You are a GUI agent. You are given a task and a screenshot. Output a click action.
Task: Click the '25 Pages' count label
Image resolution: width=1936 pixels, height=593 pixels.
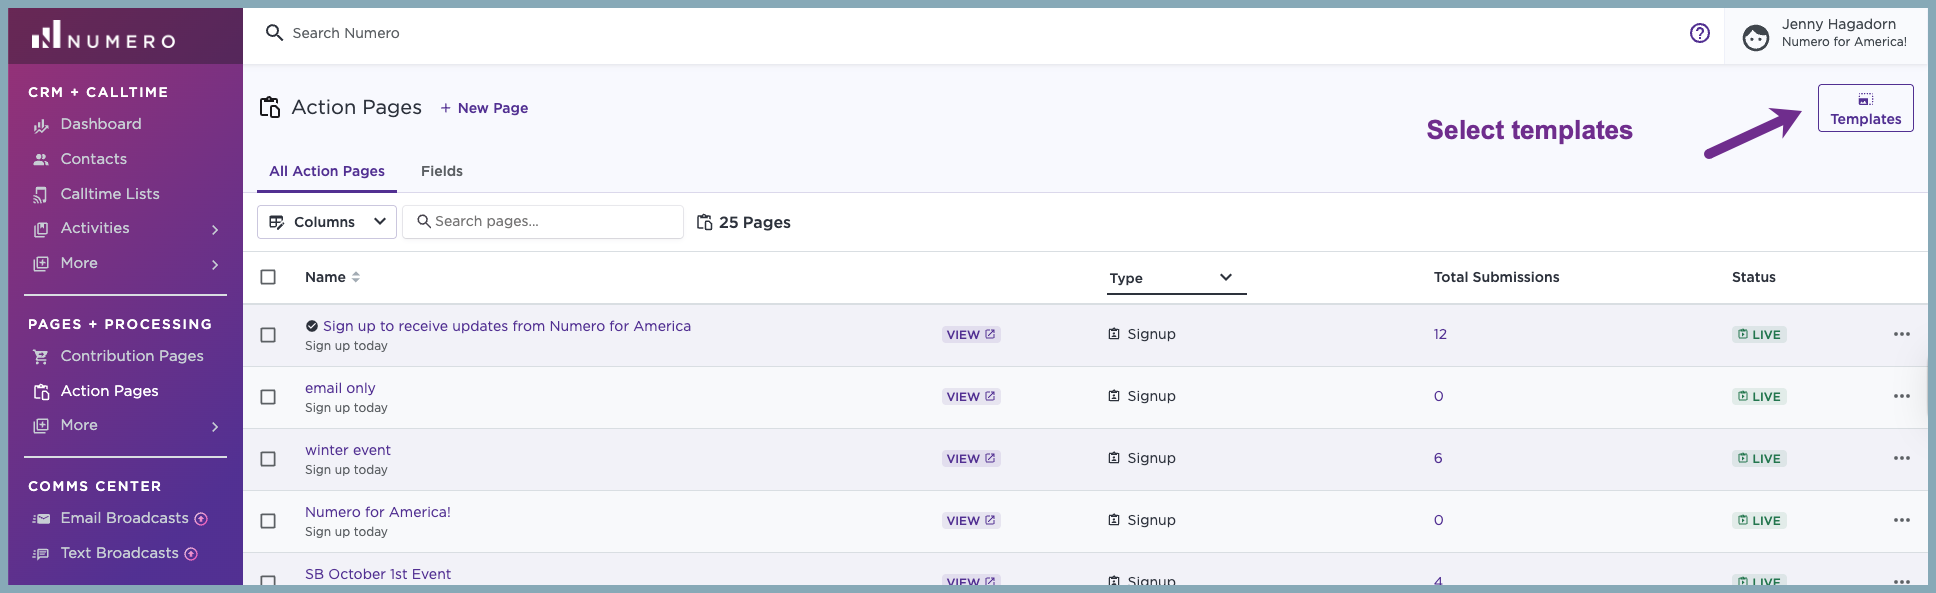[x=754, y=222]
